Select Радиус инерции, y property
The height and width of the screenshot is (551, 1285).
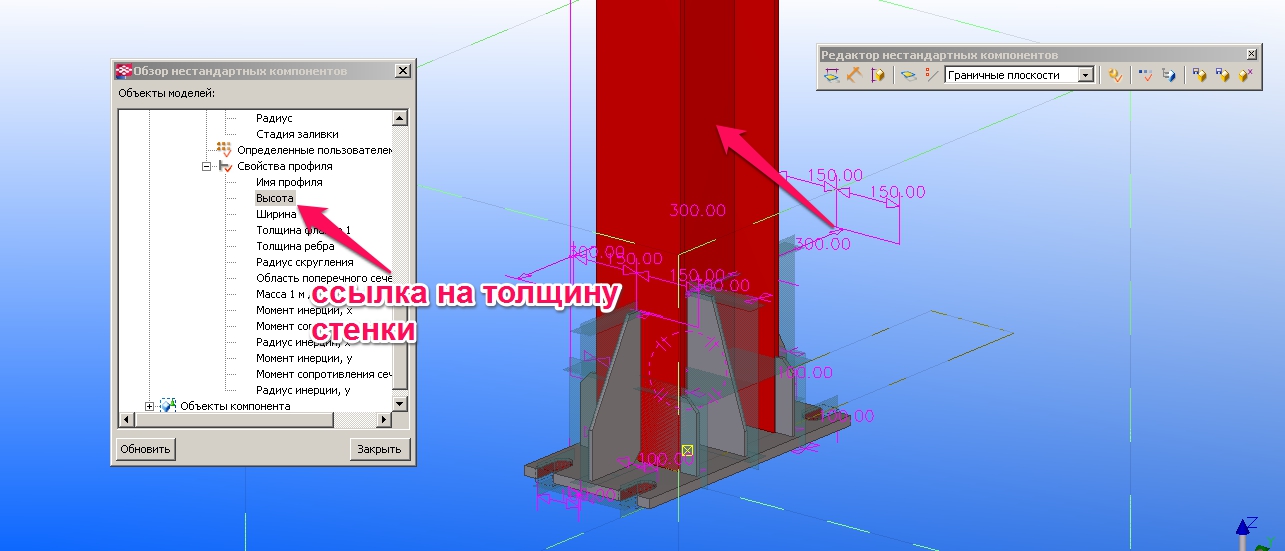pos(303,390)
